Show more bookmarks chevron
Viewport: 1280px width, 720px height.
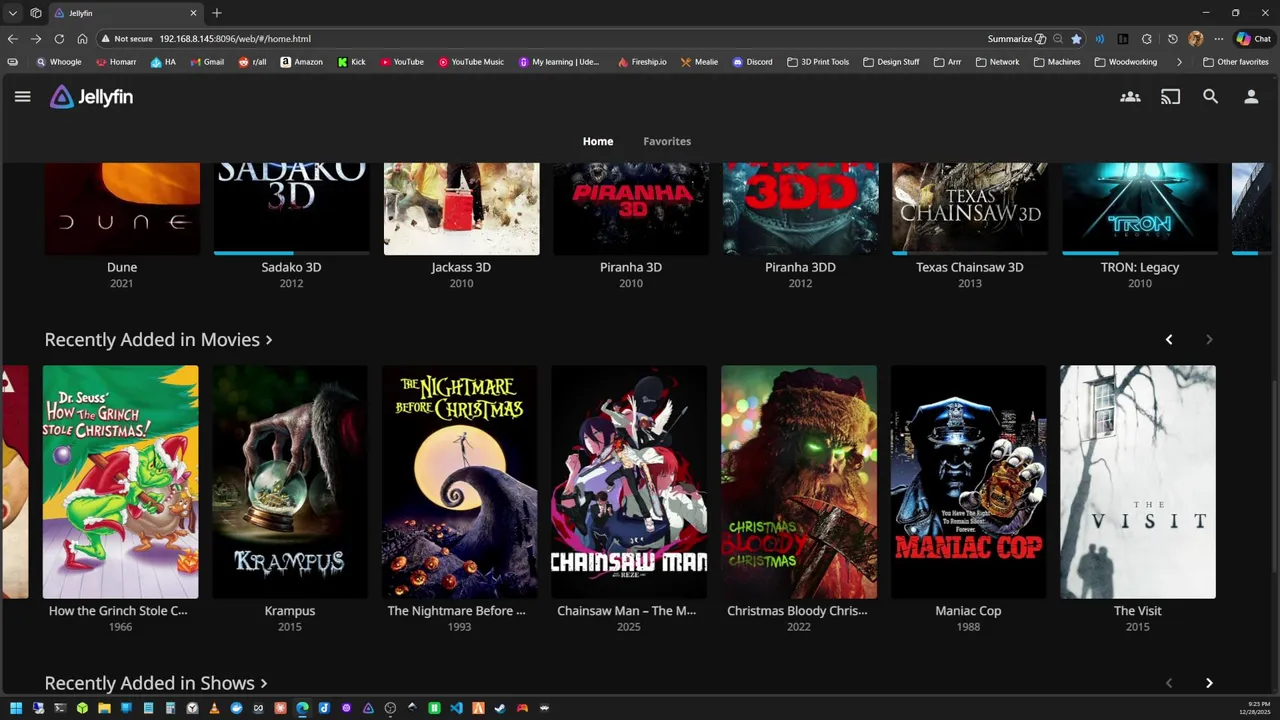point(1179,62)
